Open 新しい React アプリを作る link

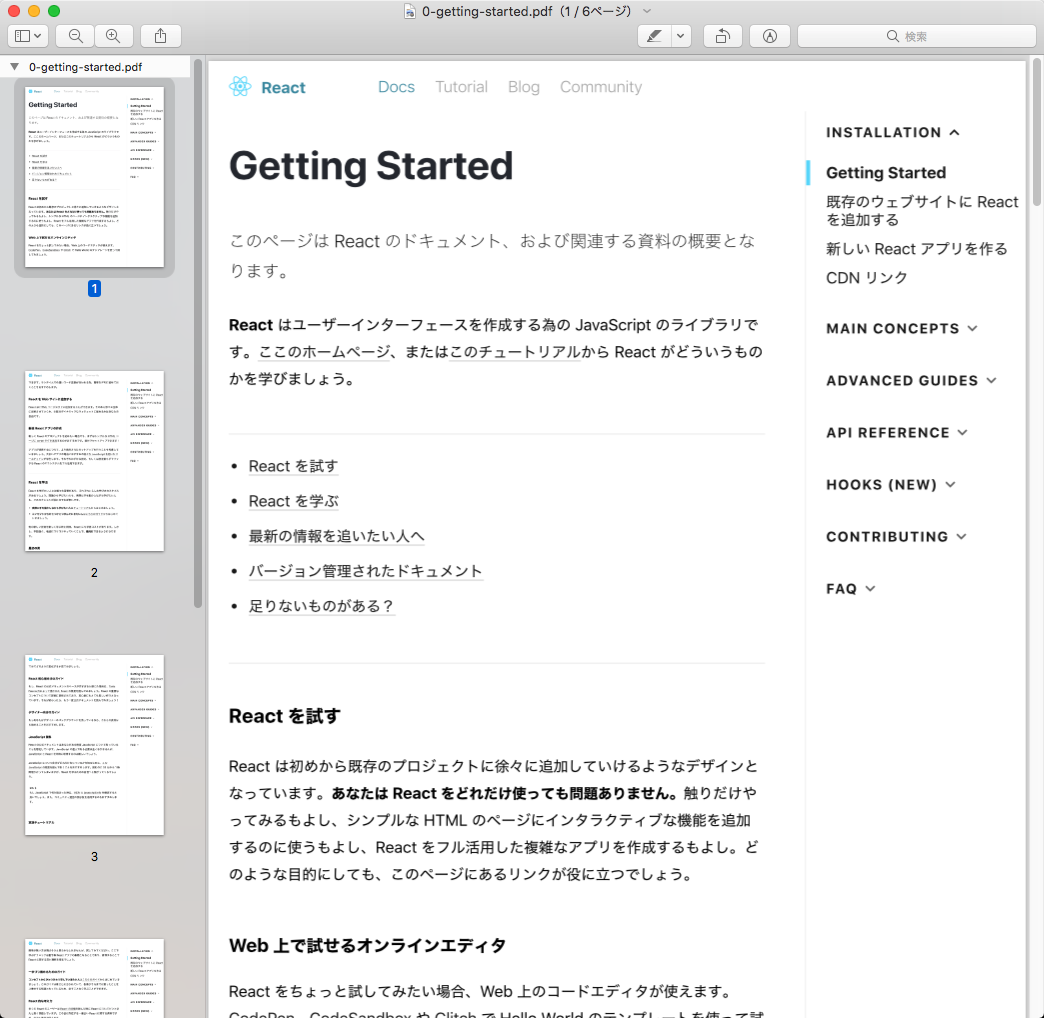pos(916,248)
